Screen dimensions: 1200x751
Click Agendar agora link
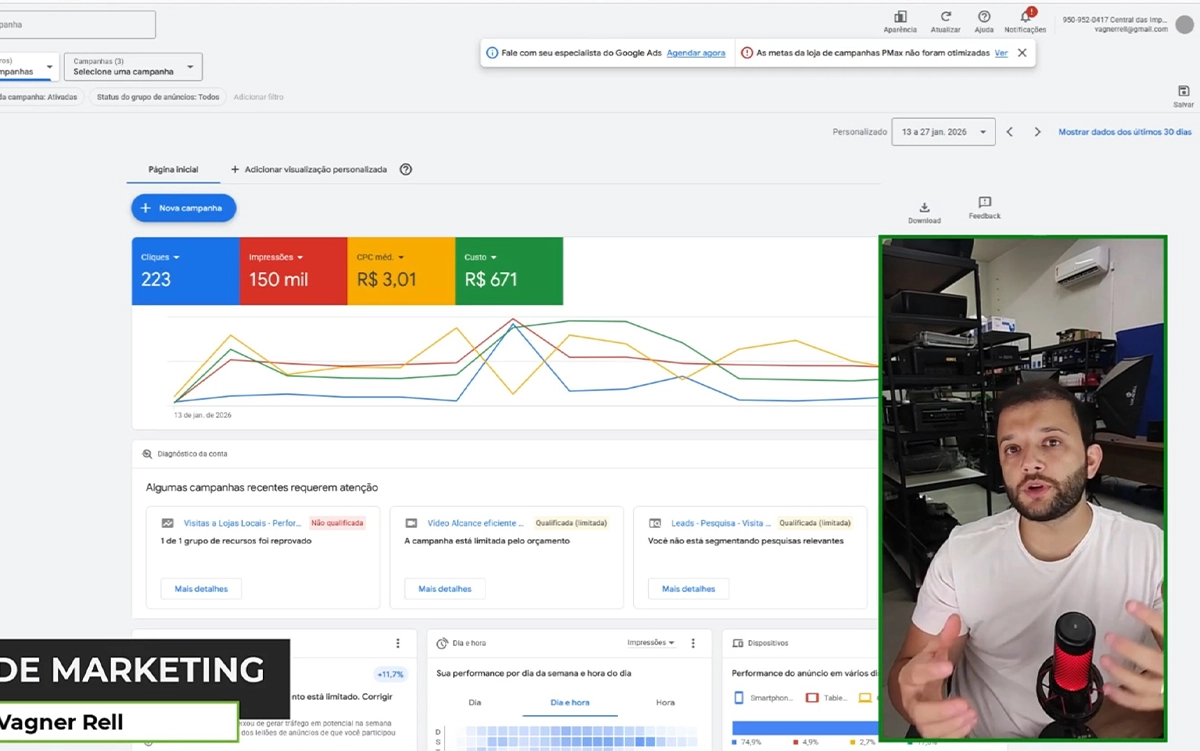coord(696,53)
